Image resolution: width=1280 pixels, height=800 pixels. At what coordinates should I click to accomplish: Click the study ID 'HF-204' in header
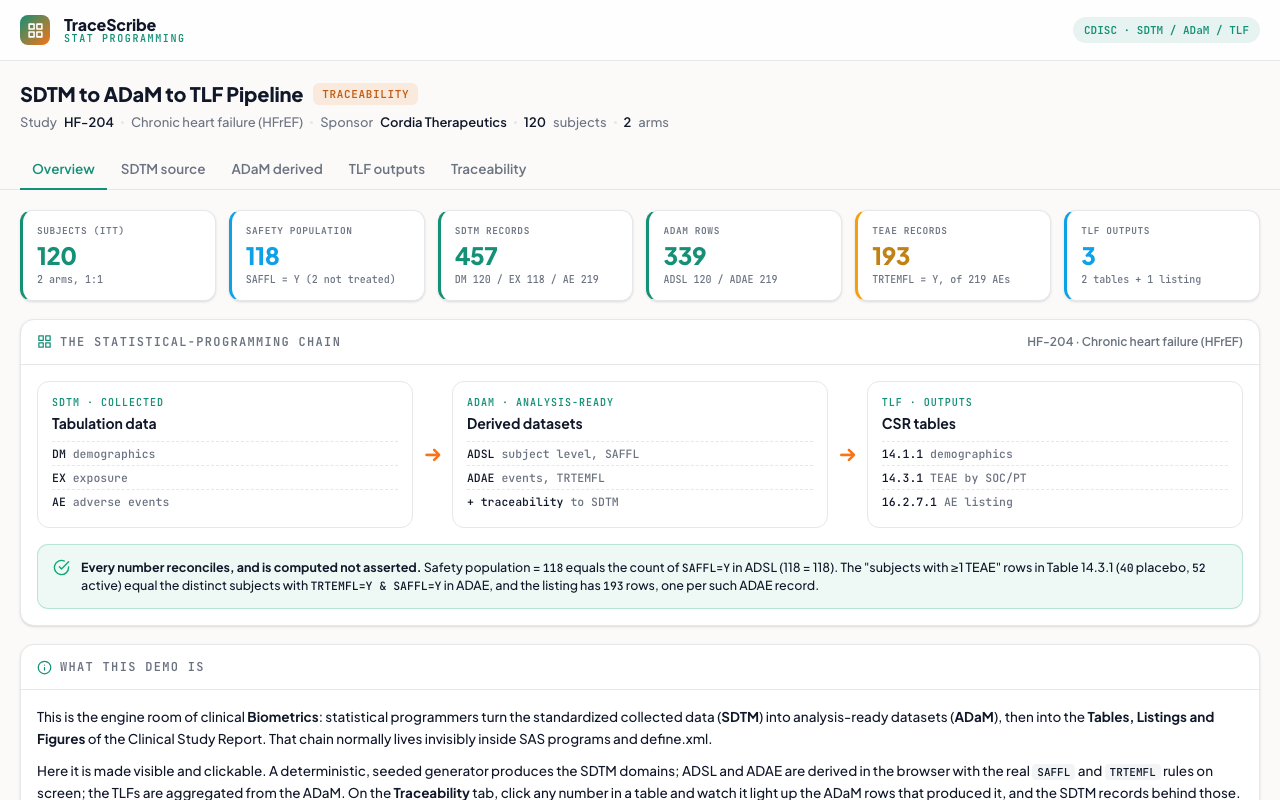(89, 123)
